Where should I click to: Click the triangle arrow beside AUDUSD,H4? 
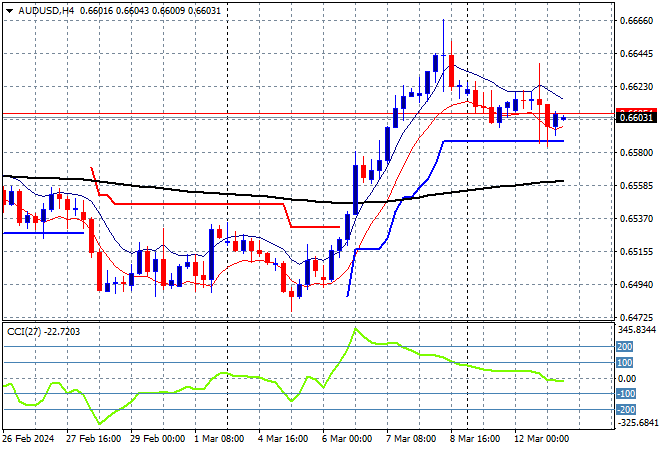[x=8, y=8]
